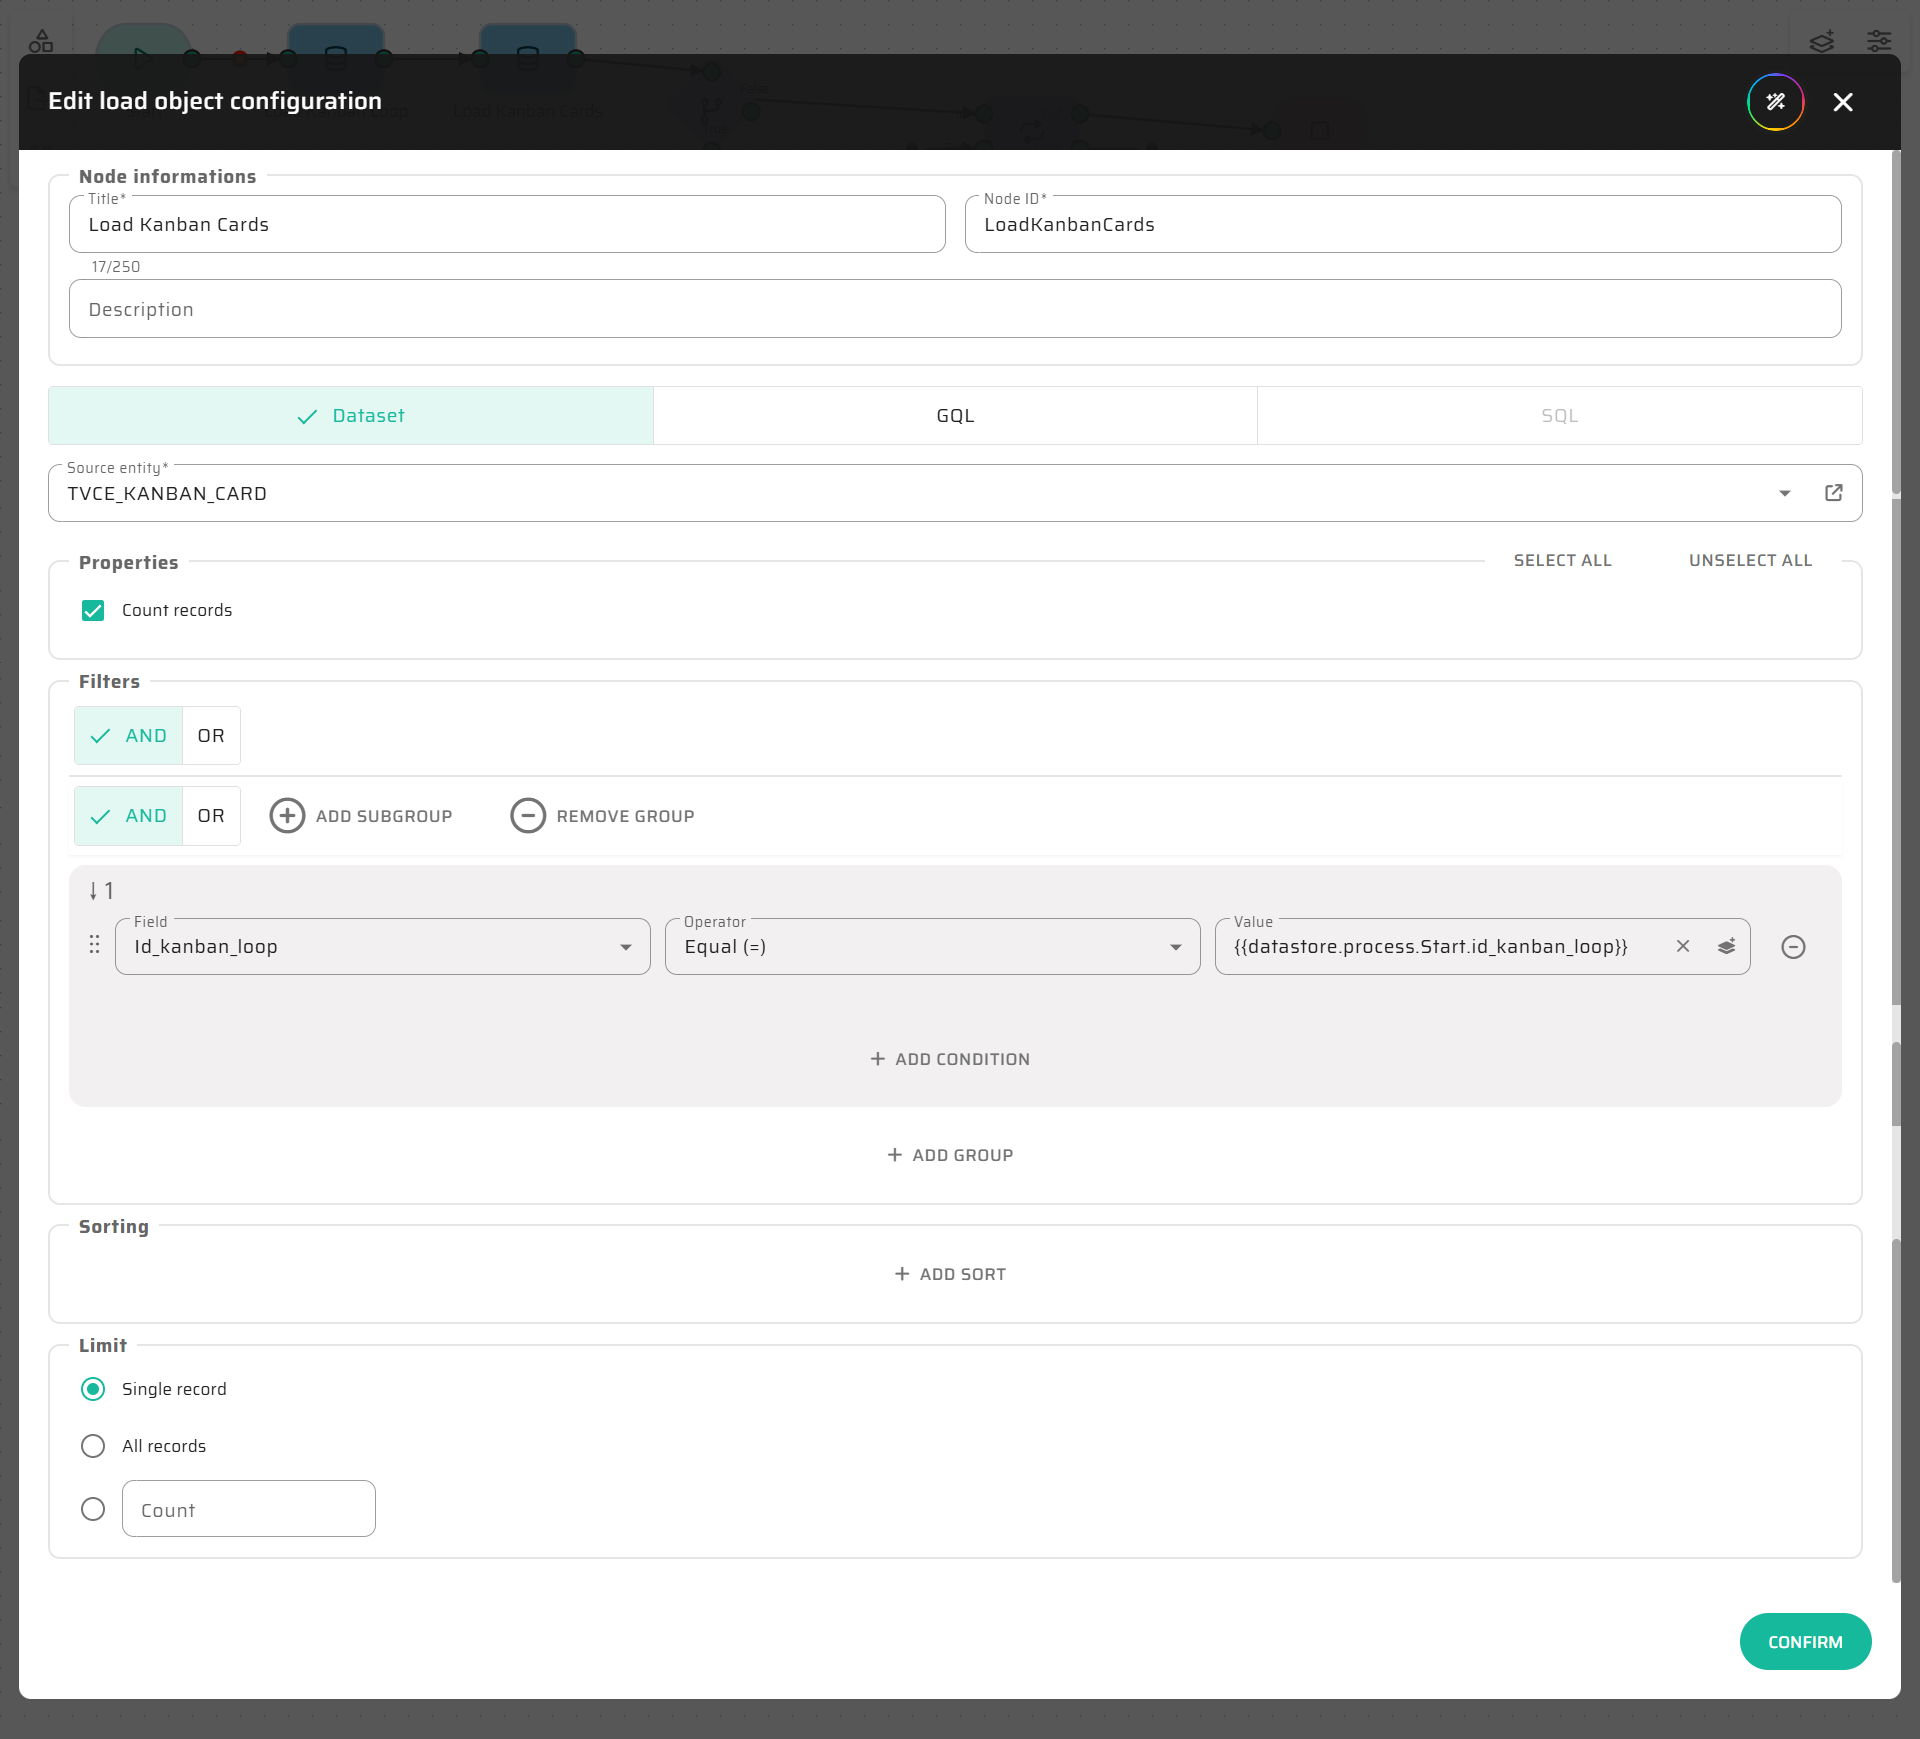The width and height of the screenshot is (1920, 1739).
Task: Select the All records radio option
Action: point(93,1446)
